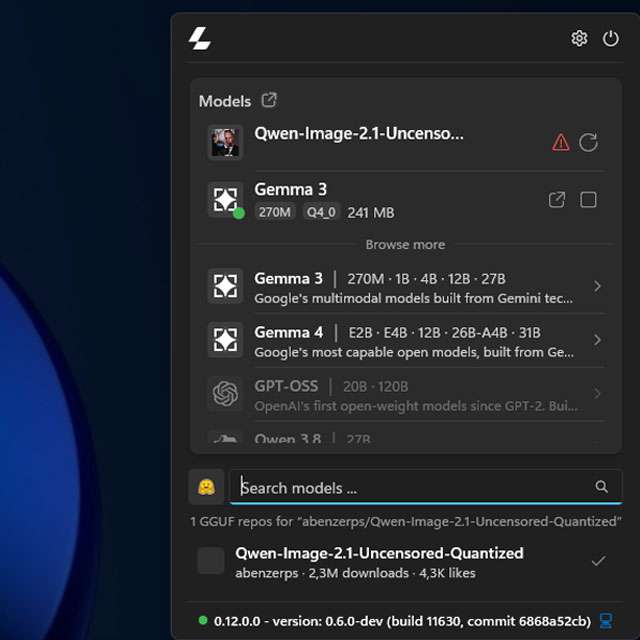Open settings via the gear icon

click(x=579, y=38)
